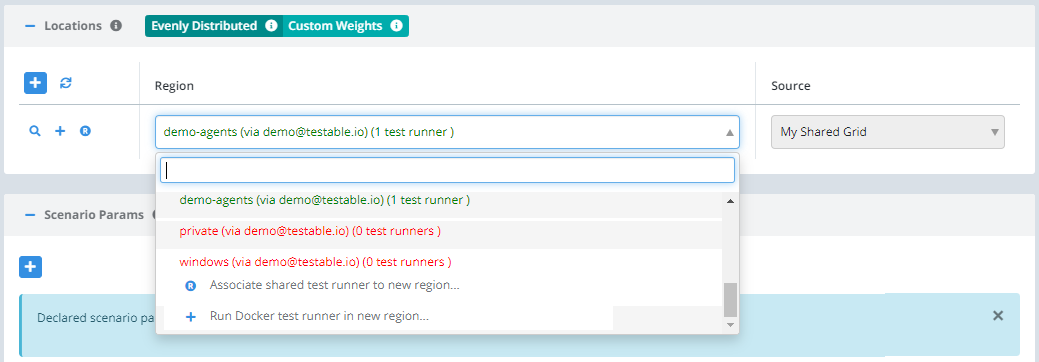Add a new scenario parameter
The height and width of the screenshot is (362, 1039).
(30, 267)
